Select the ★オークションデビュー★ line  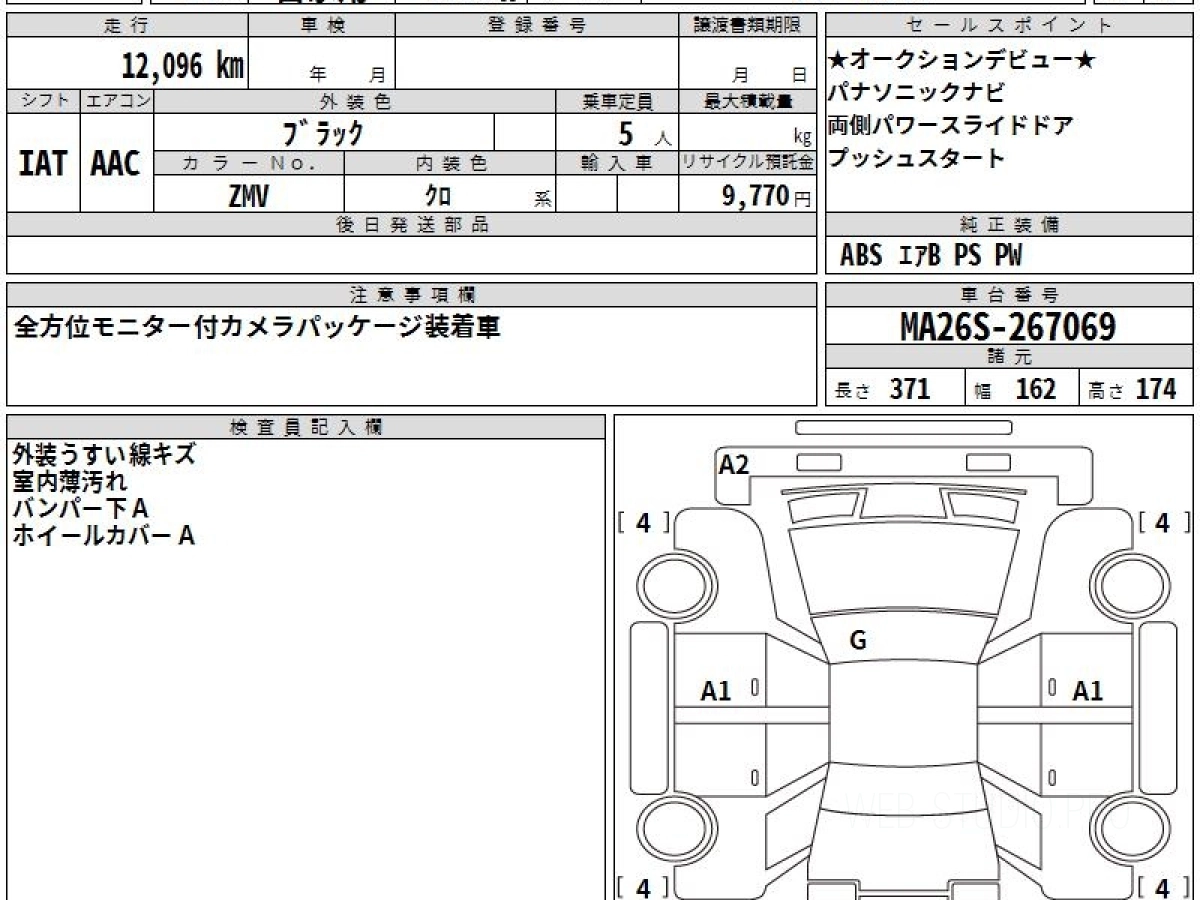tap(962, 61)
